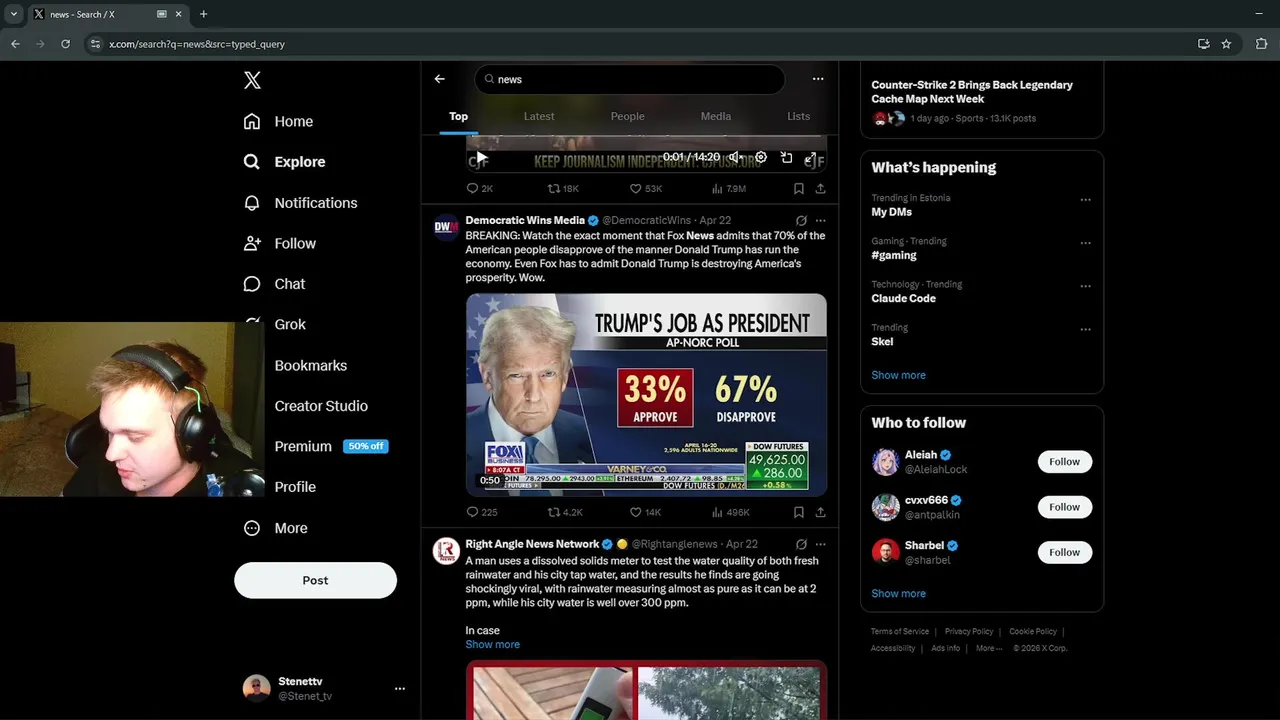This screenshot has height=720, width=1280.
Task: Expand Right Angle News post text
Action: (492, 644)
